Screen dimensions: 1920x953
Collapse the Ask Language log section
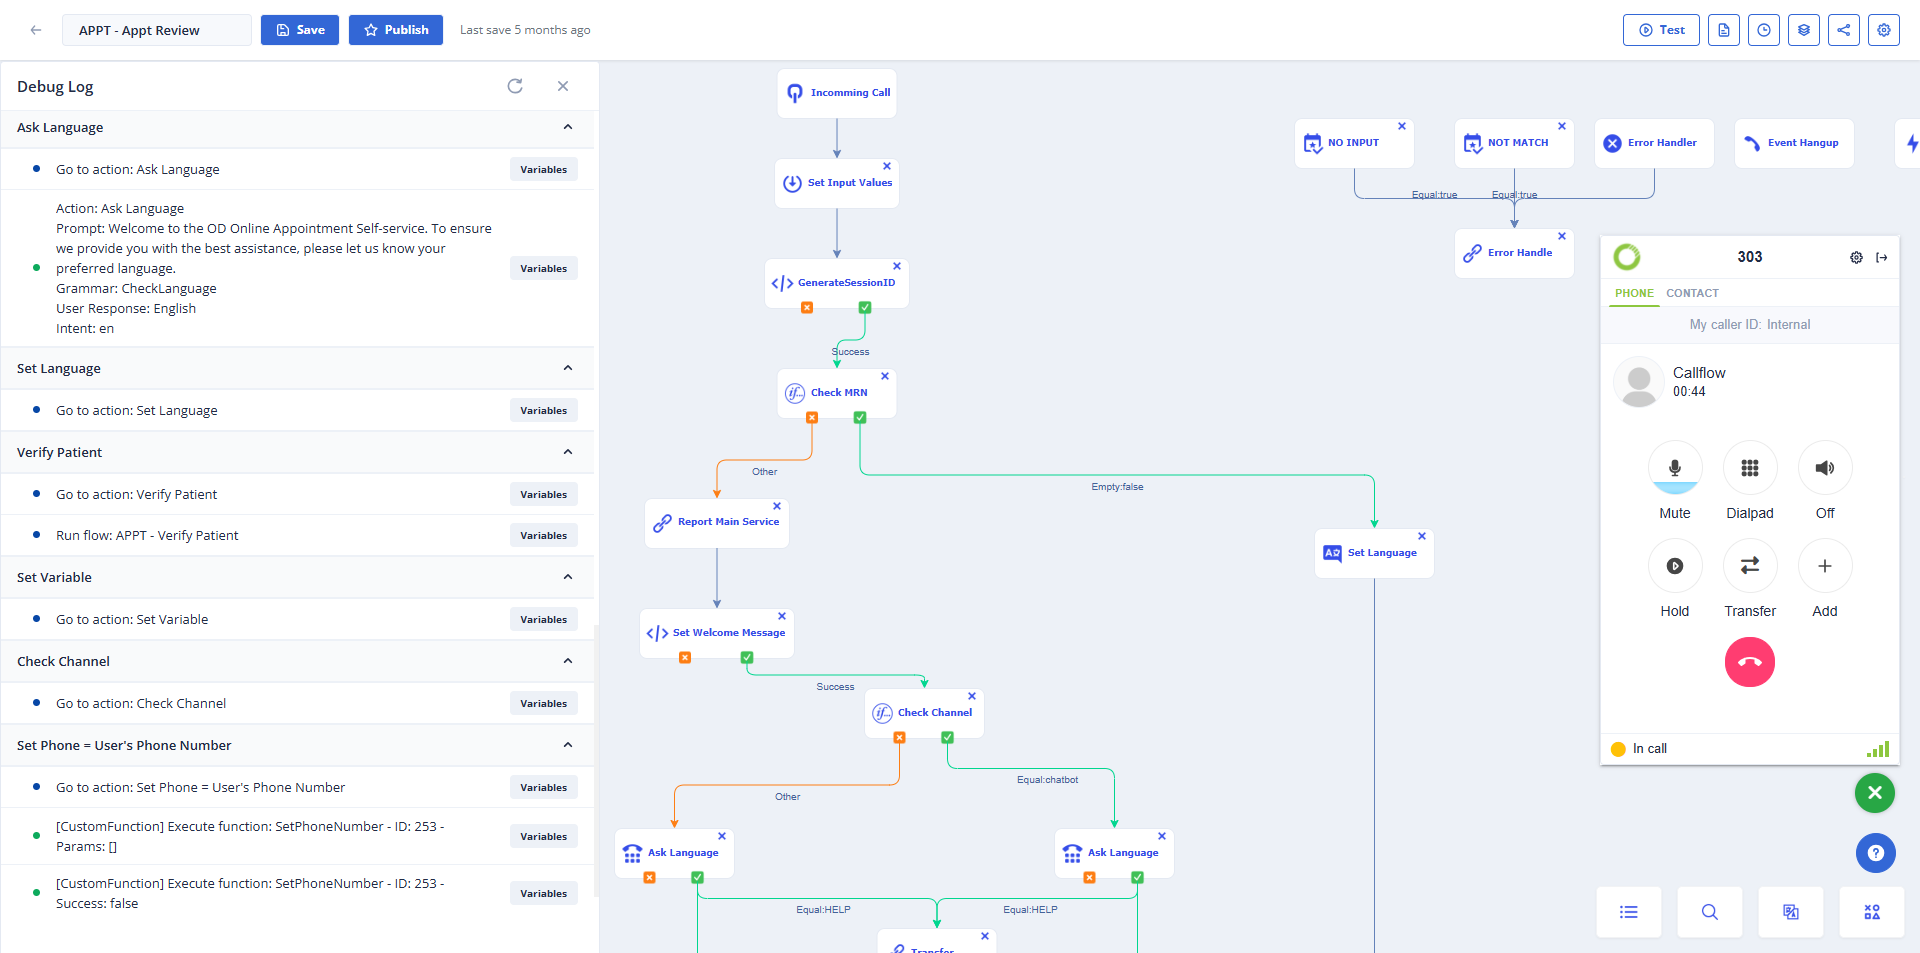click(x=567, y=127)
